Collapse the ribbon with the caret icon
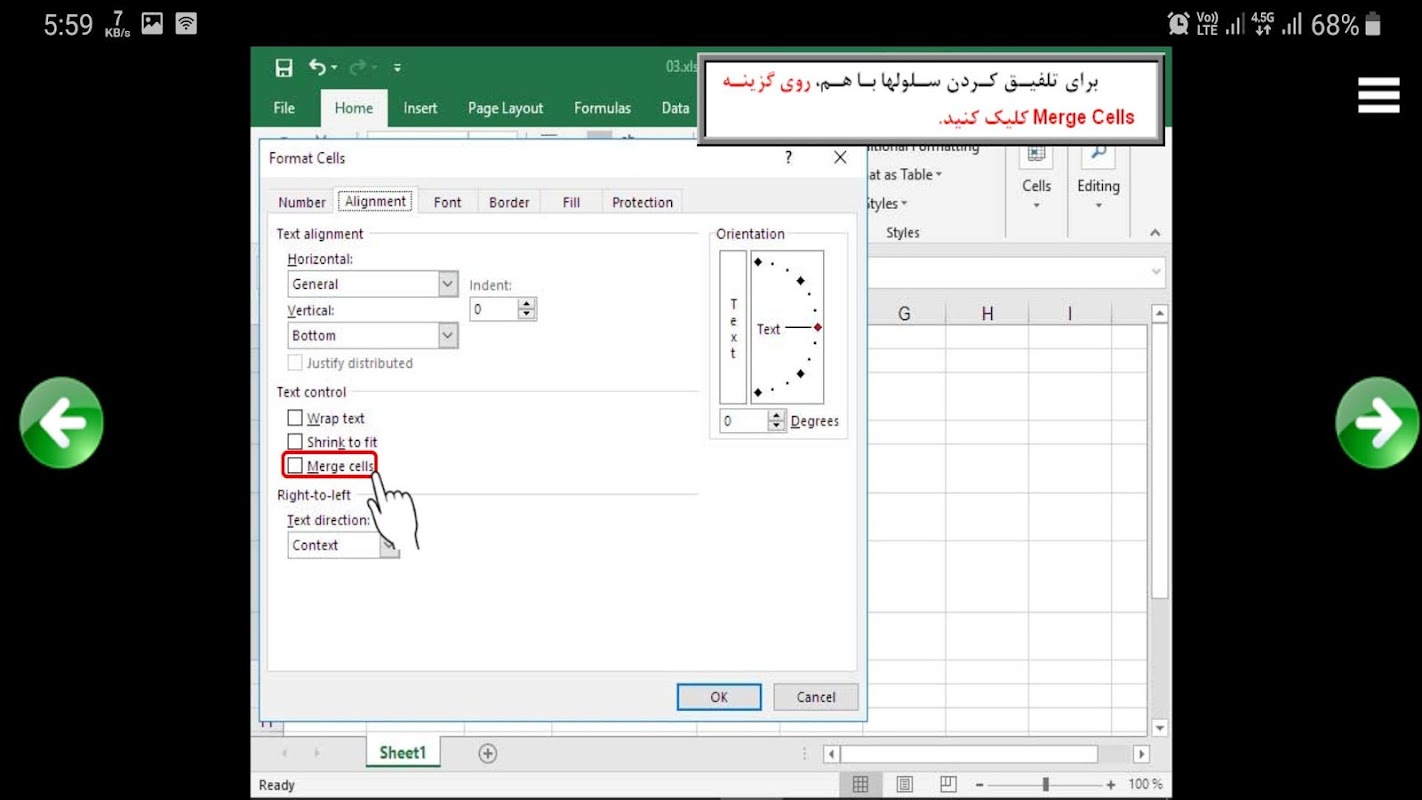The image size is (1422, 800). pos(1155,232)
